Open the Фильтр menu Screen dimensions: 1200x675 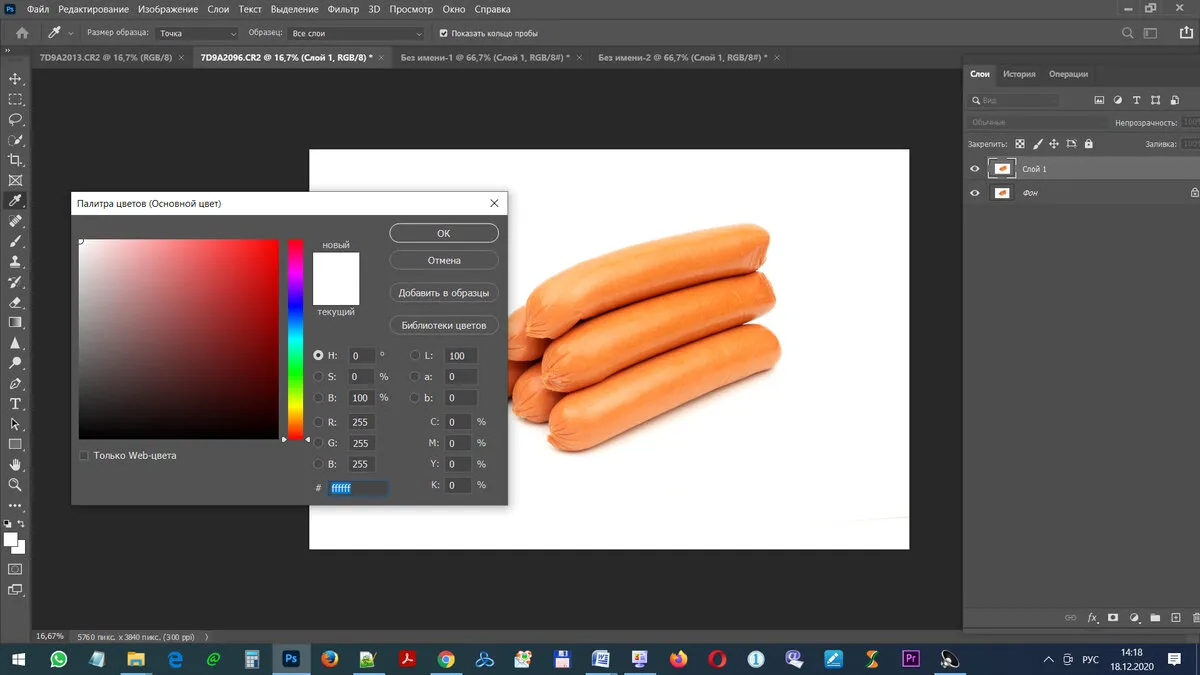[343, 9]
